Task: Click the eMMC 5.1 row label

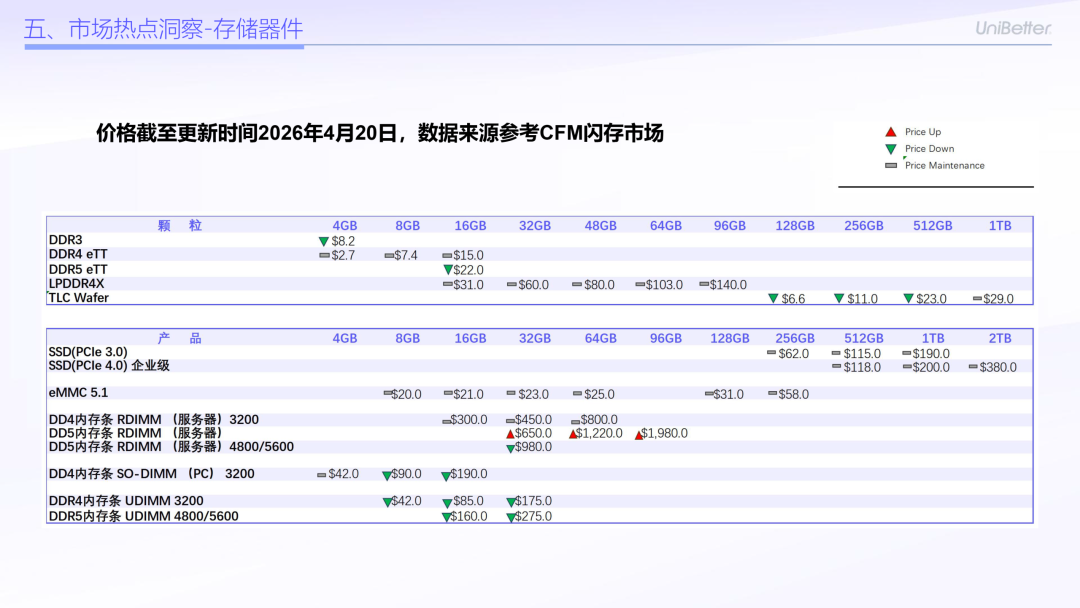Action: (79, 393)
